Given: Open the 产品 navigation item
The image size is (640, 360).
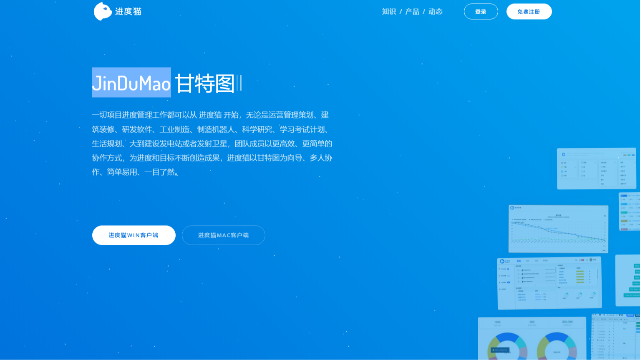Looking at the screenshot, I should coord(412,11).
